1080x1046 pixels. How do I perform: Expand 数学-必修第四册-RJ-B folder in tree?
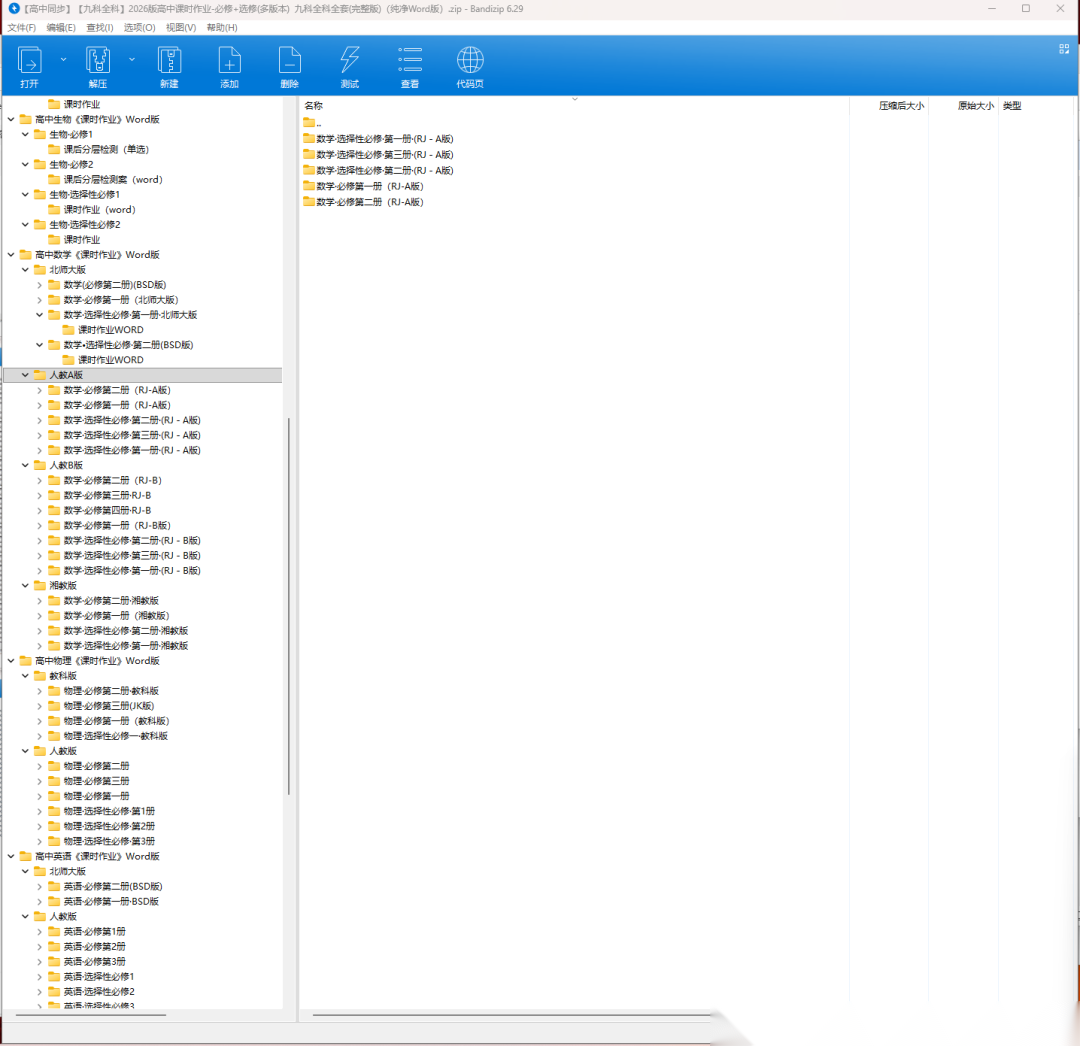(x=40, y=510)
